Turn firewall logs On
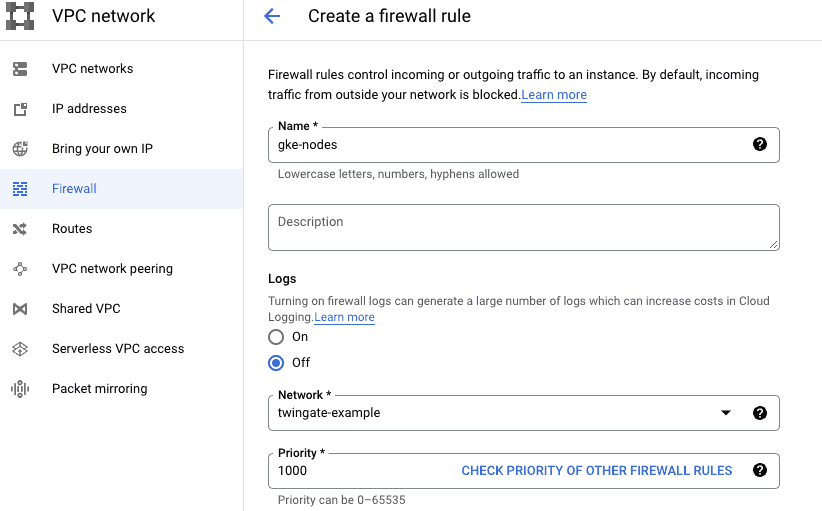Viewport: 822px width, 511px height. [x=276, y=337]
